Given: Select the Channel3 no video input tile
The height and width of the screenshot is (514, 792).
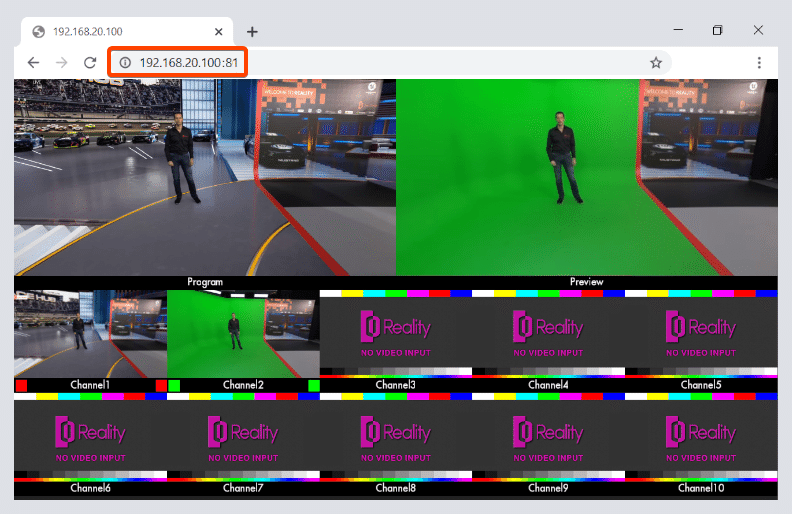Looking at the screenshot, I should tap(395, 334).
